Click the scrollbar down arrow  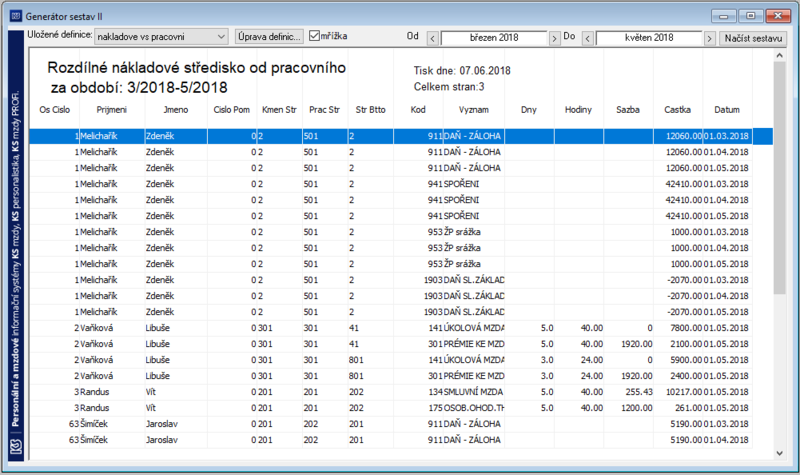[779, 453]
